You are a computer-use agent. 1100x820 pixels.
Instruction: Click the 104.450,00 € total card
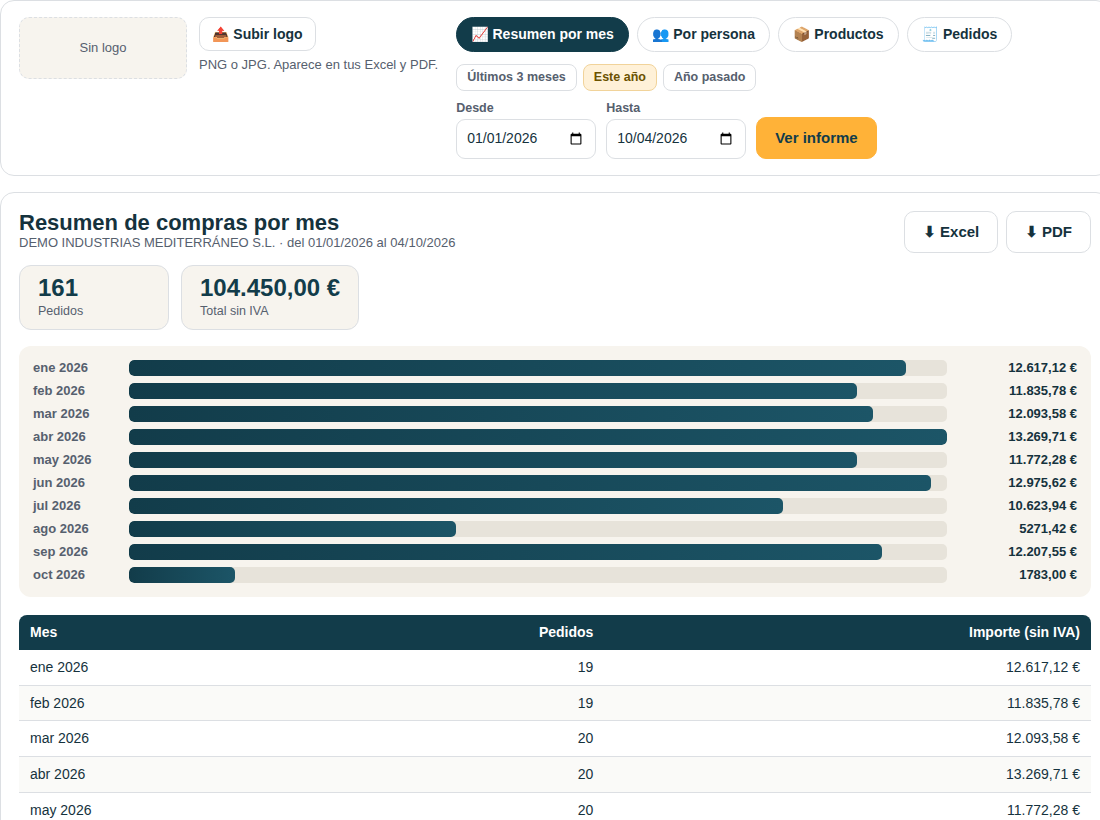coord(270,297)
